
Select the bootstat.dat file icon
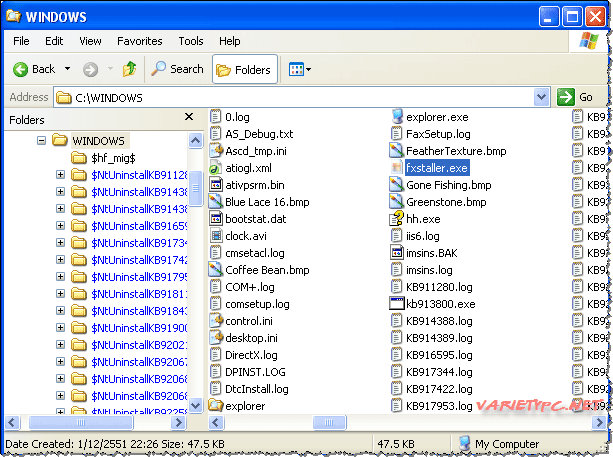point(216,219)
